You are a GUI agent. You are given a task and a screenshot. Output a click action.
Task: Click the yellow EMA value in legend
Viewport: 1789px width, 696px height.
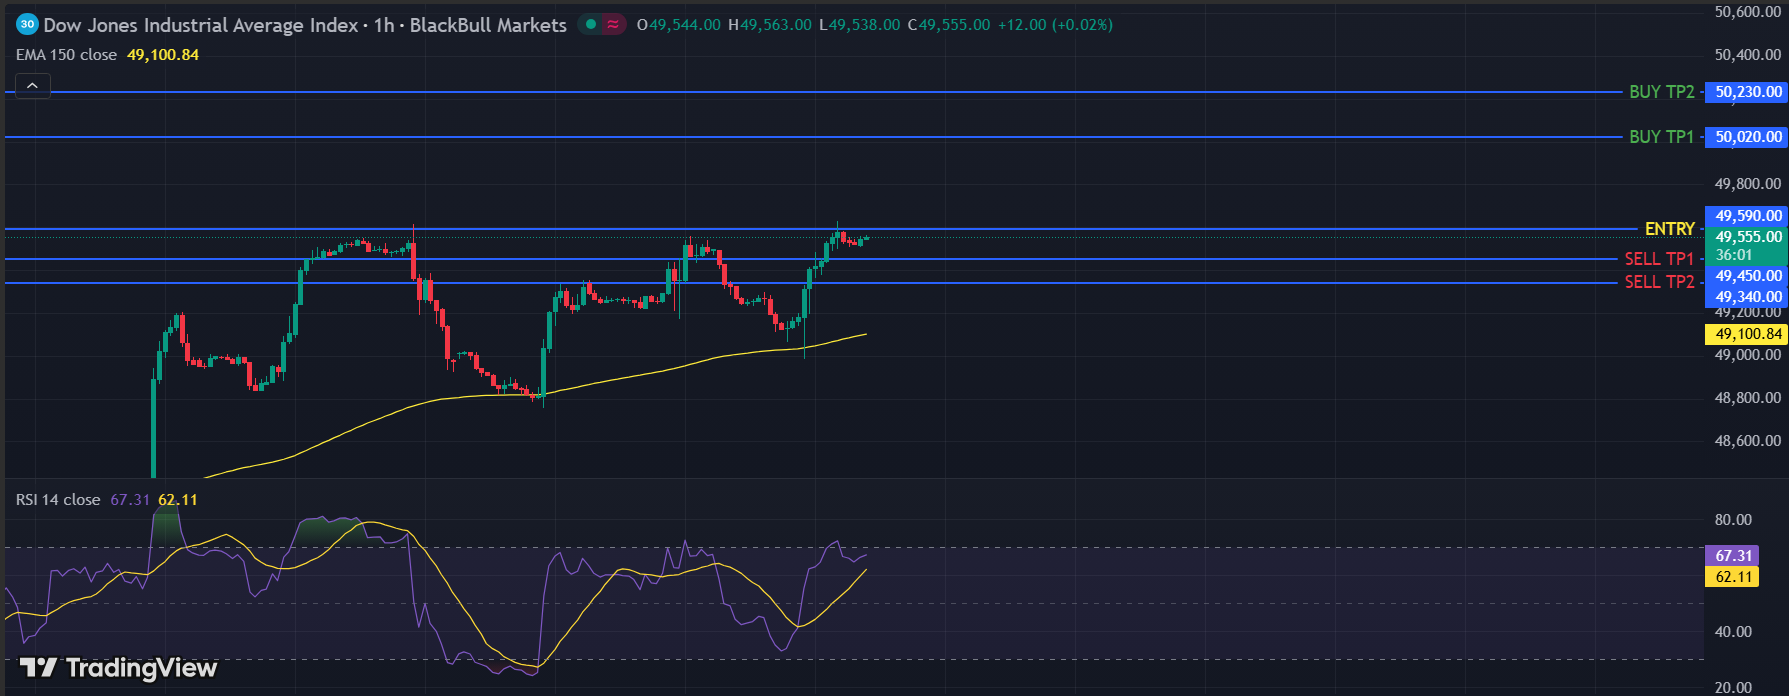(162, 55)
